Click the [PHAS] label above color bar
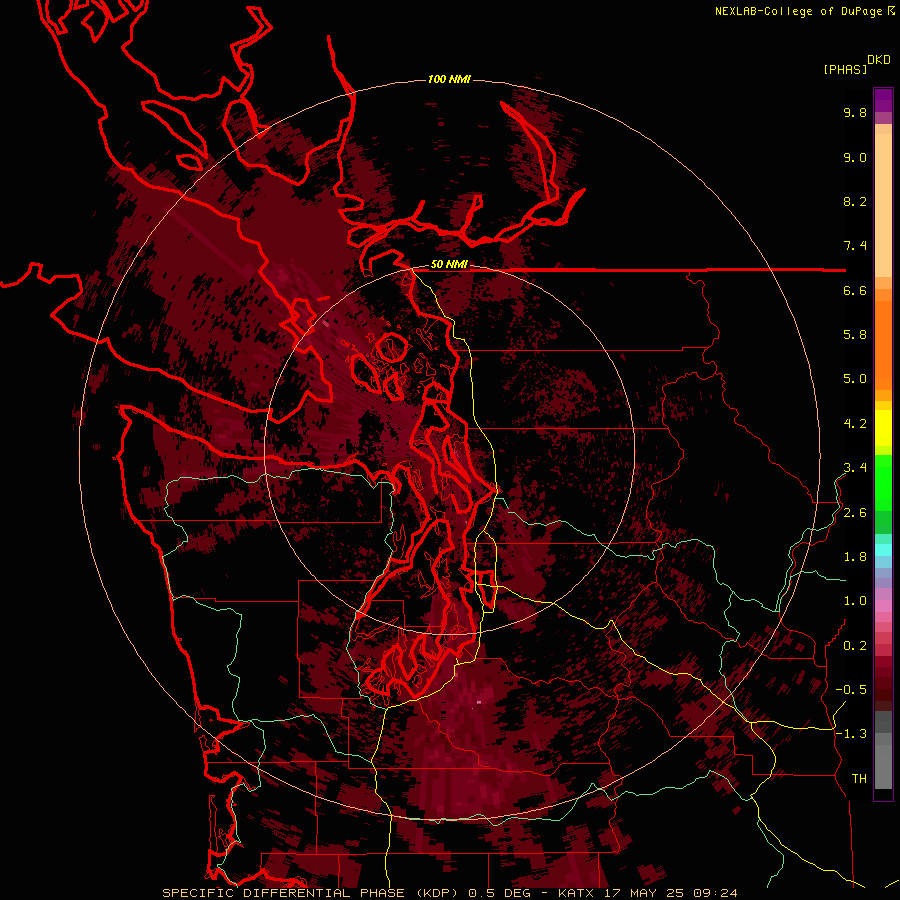Viewport: 900px width, 900px height. [x=845, y=69]
